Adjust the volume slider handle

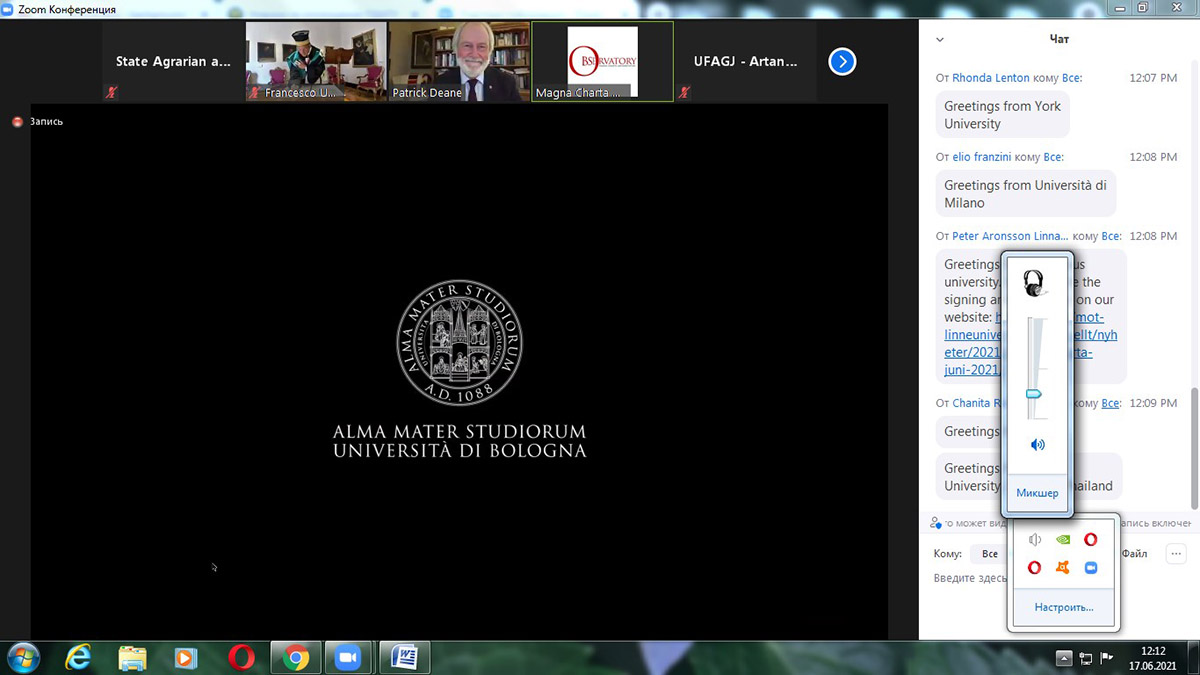coord(1034,394)
